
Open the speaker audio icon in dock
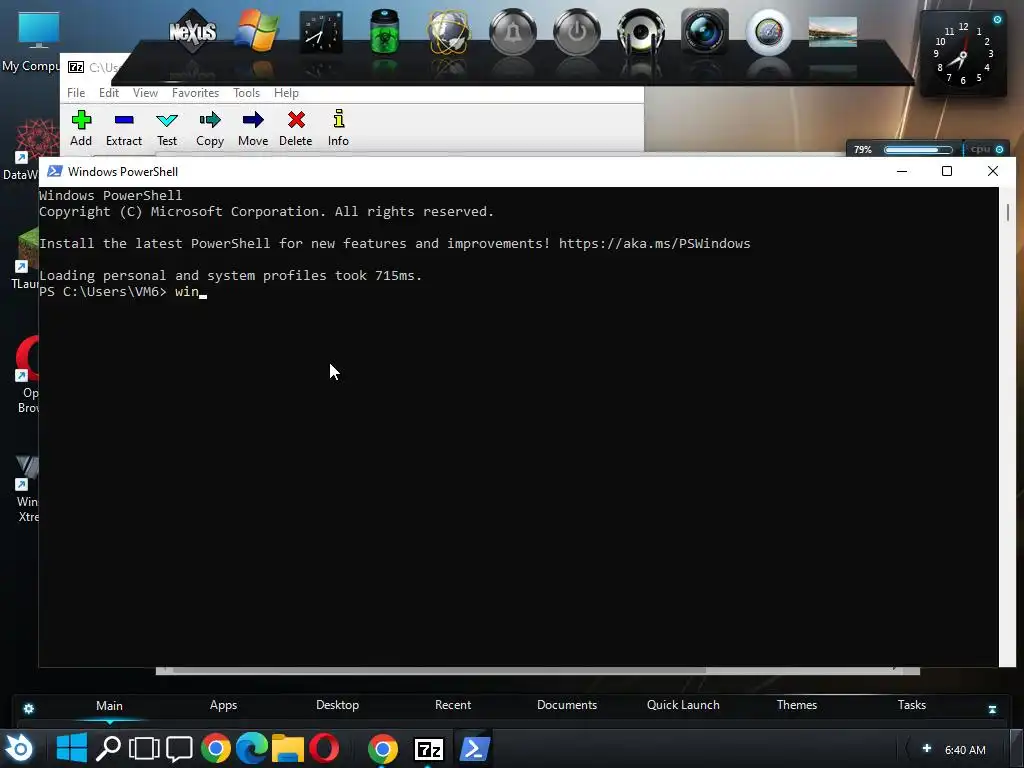641,32
